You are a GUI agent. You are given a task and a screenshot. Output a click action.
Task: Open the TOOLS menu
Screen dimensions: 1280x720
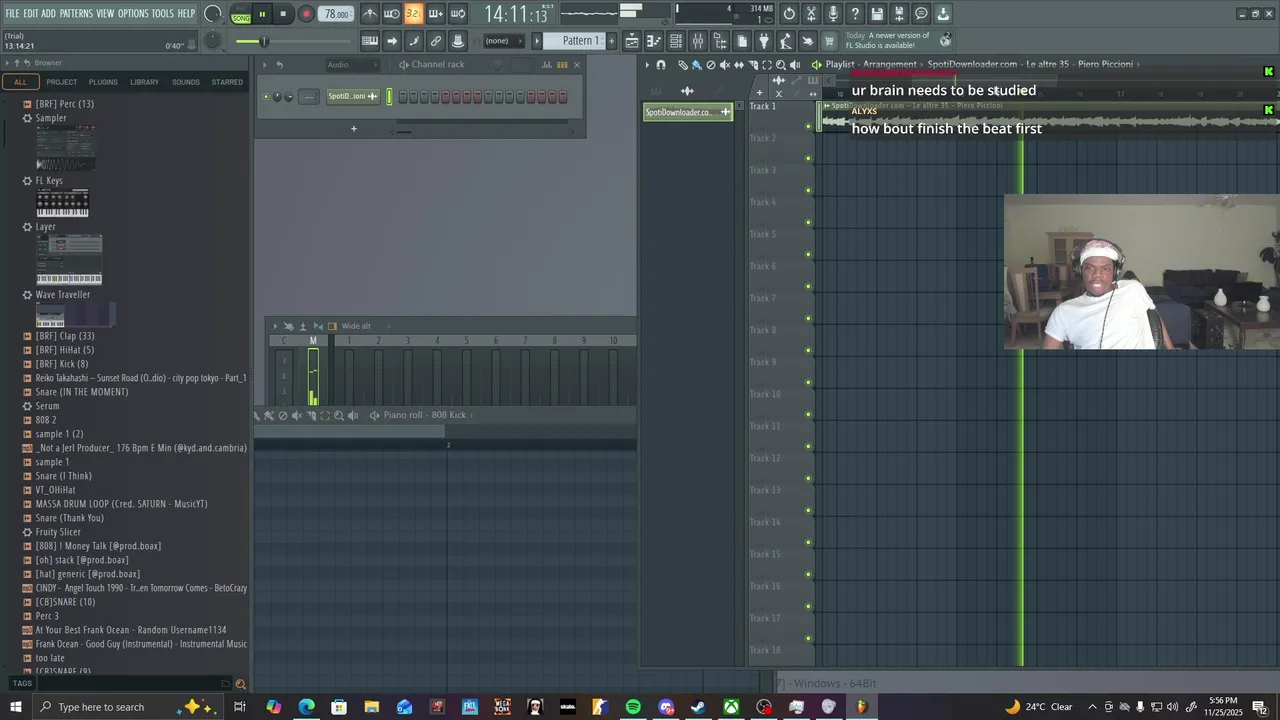click(x=163, y=14)
